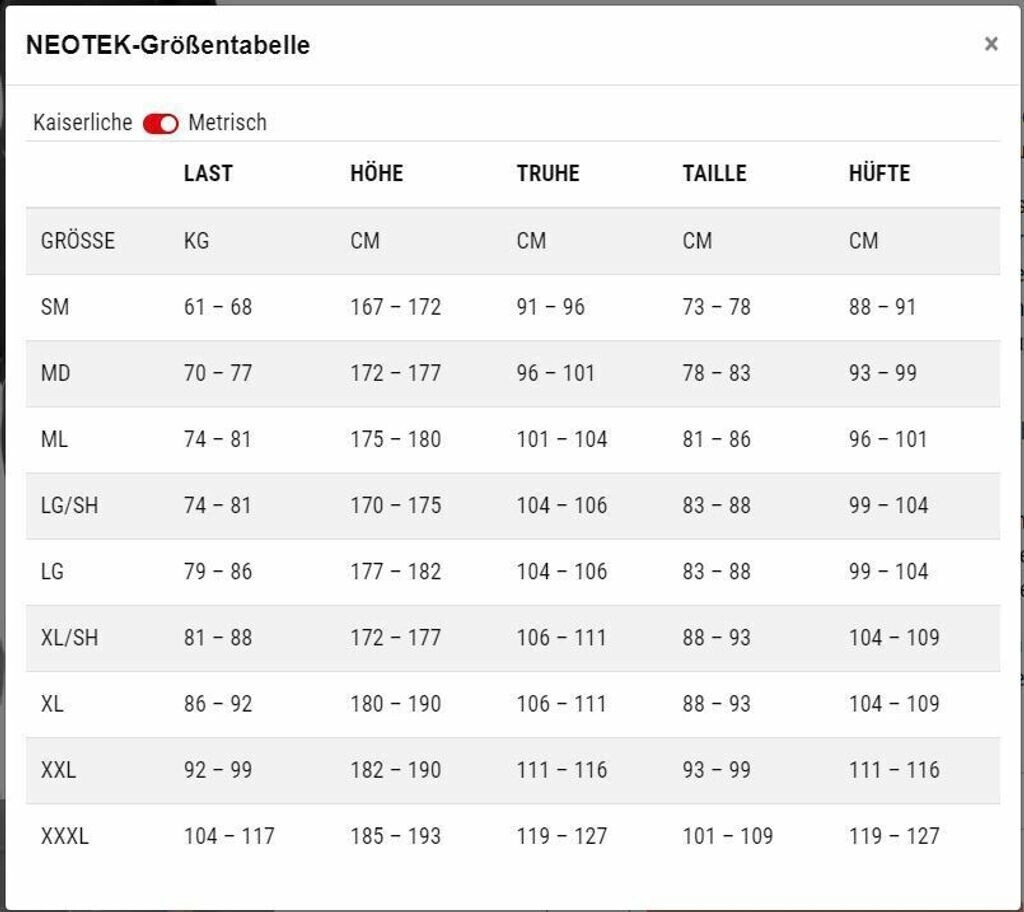Select the XXXL size row label
The image size is (1024, 912).
point(64,836)
